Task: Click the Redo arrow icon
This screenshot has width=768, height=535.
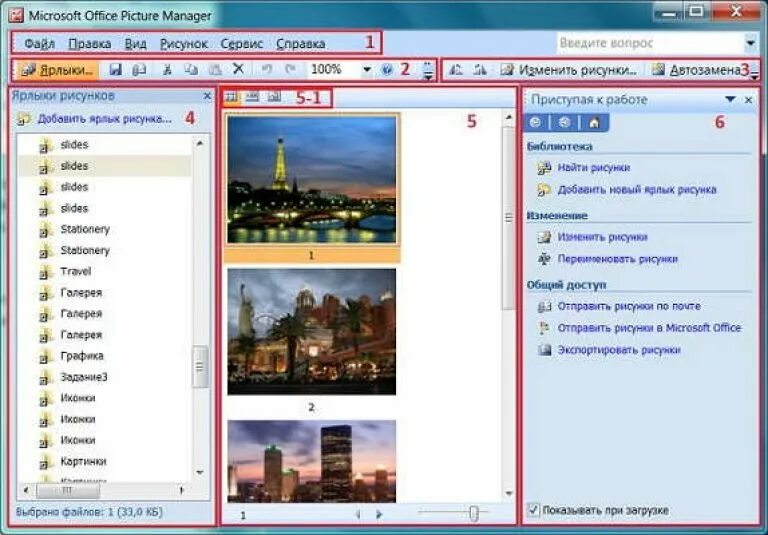Action: (x=290, y=70)
